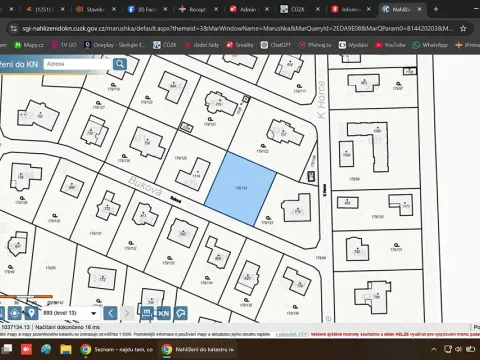The image size is (480, 360).
Task: Switch to Nahlížení do katastru taskbar window
Action: click(198, 349)
